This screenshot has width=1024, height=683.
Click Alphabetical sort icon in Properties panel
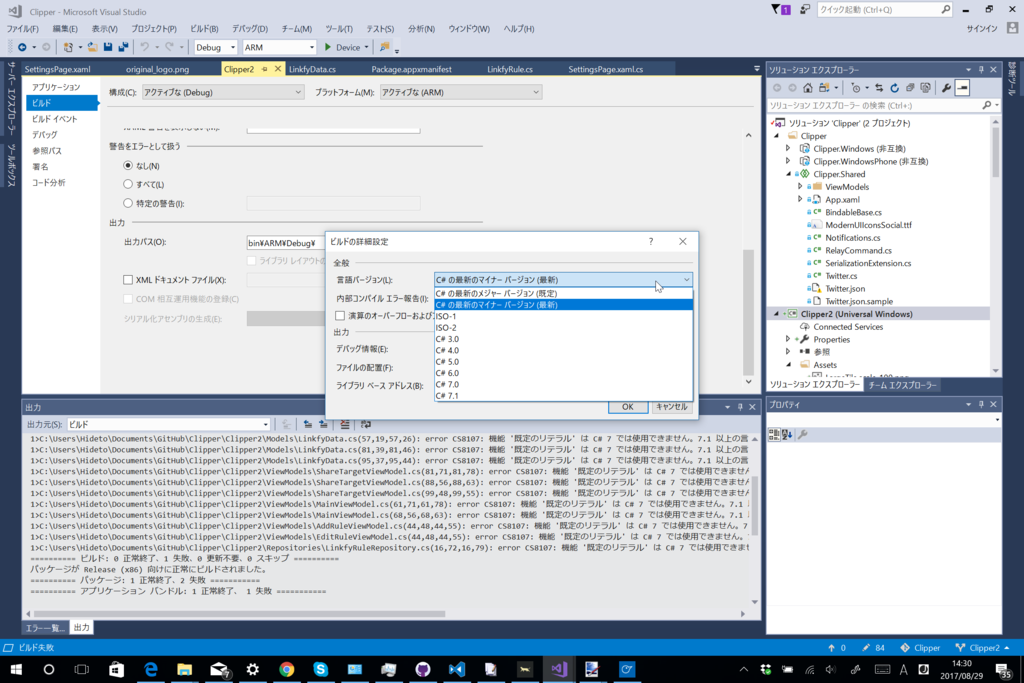(787, 434)
